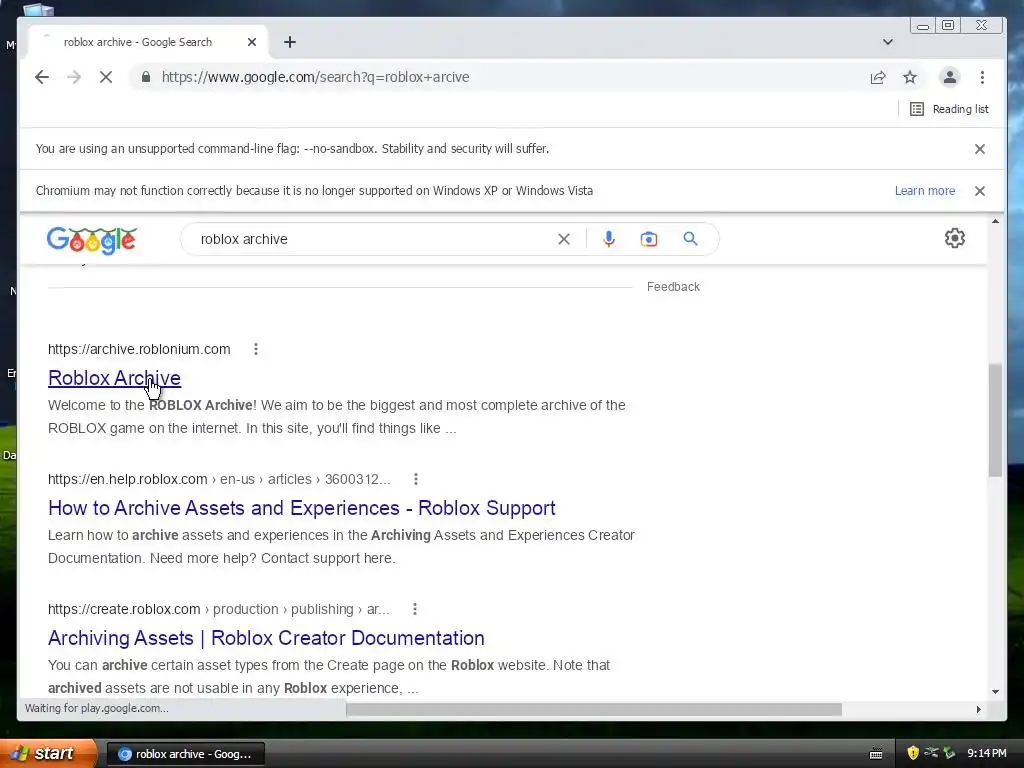The image size is (1024, 768).
Task: Select the roblox archive taskbar button
Action: coord(185,754)
